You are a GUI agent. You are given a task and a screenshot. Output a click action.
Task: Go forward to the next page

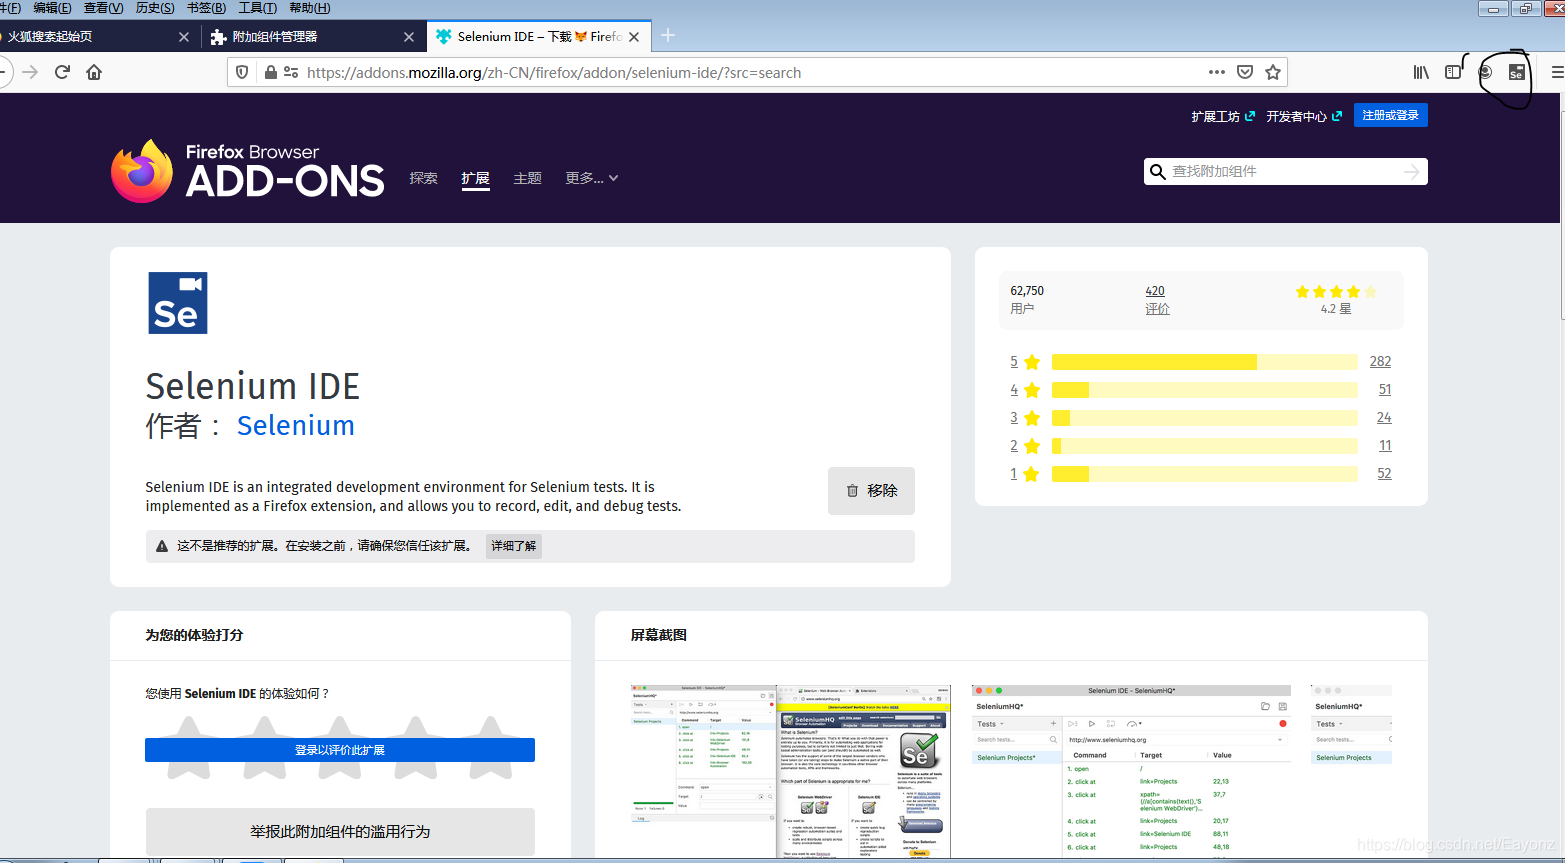tap(30, 72)
